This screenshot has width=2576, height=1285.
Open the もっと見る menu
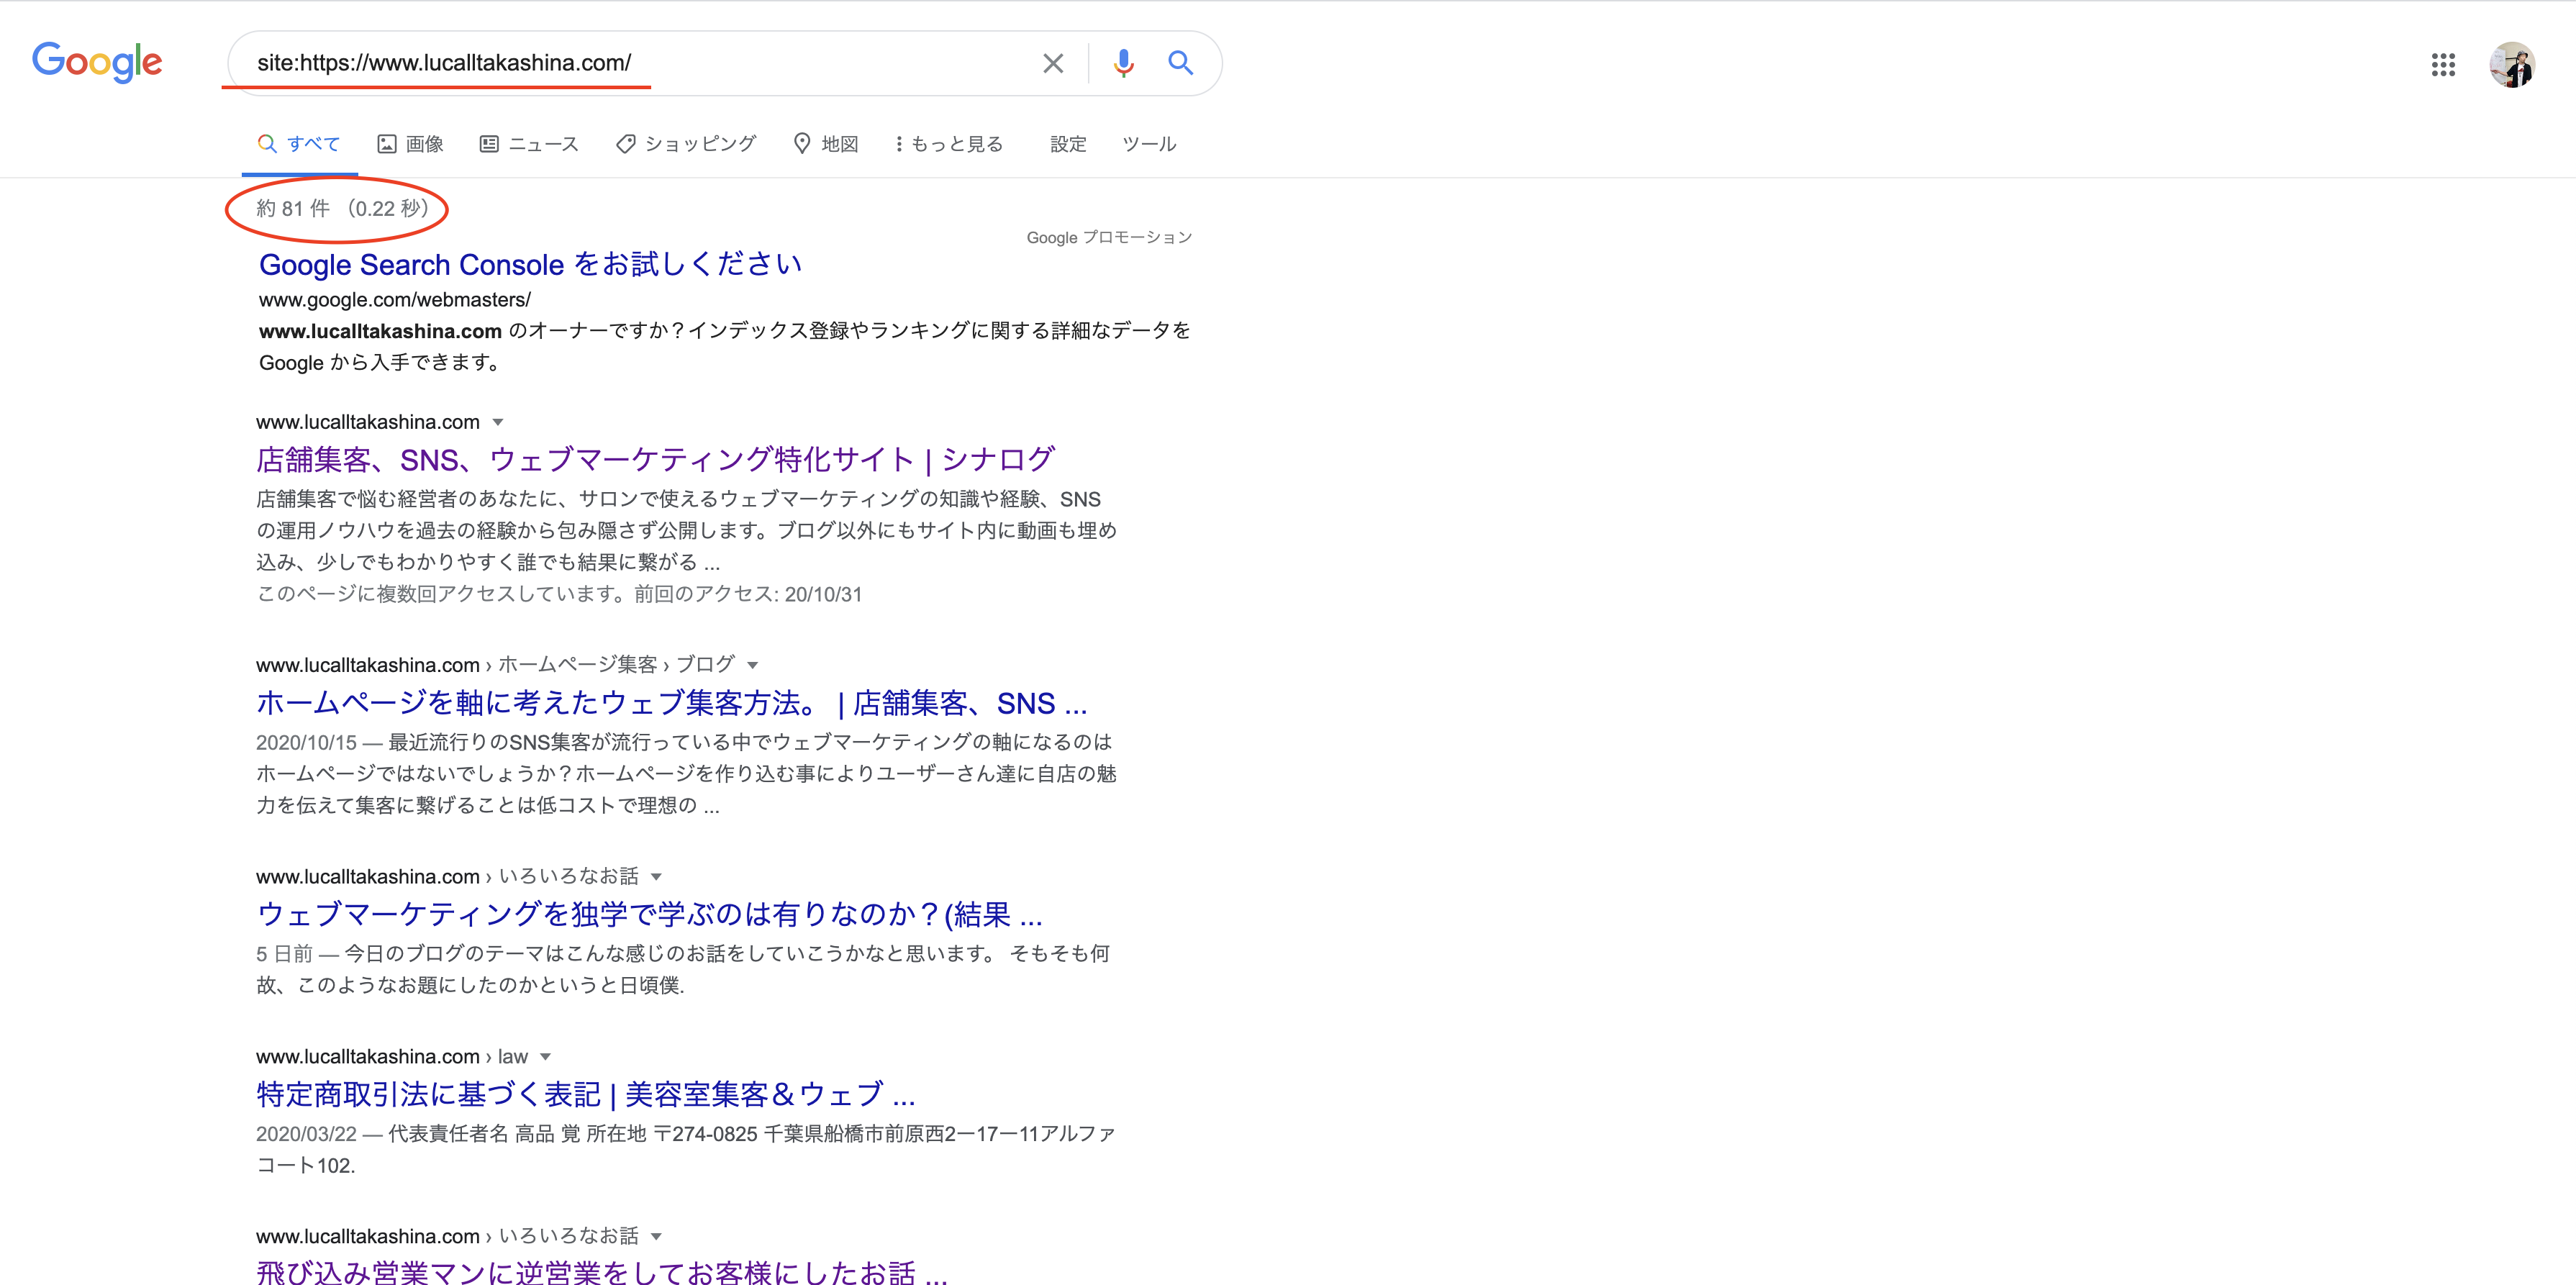(949, 144)
